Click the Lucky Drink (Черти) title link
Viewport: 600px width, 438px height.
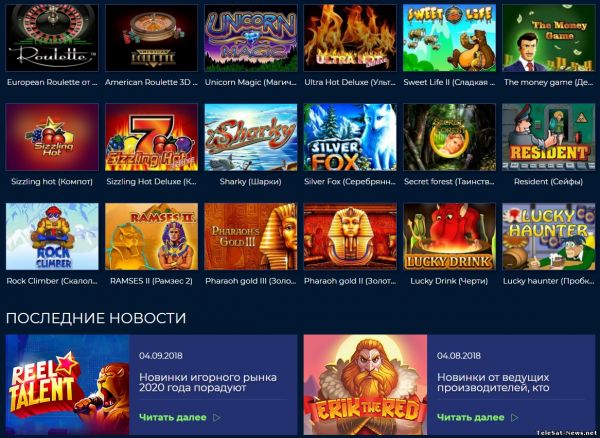449,281
